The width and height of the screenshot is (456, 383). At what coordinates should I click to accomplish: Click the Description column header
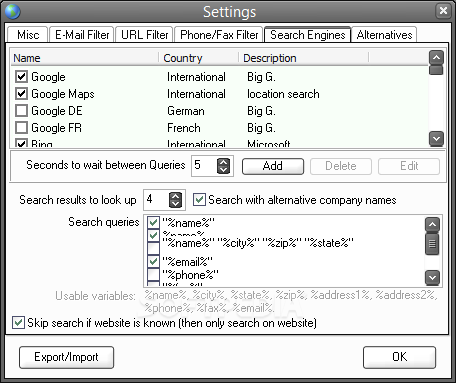[303, 58]
